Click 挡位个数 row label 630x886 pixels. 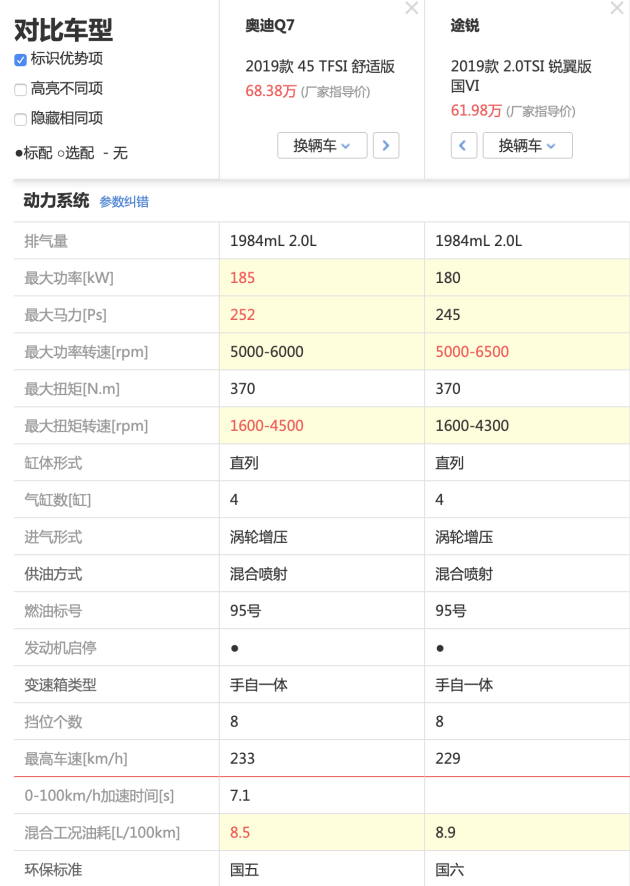[x=53, y=722]
